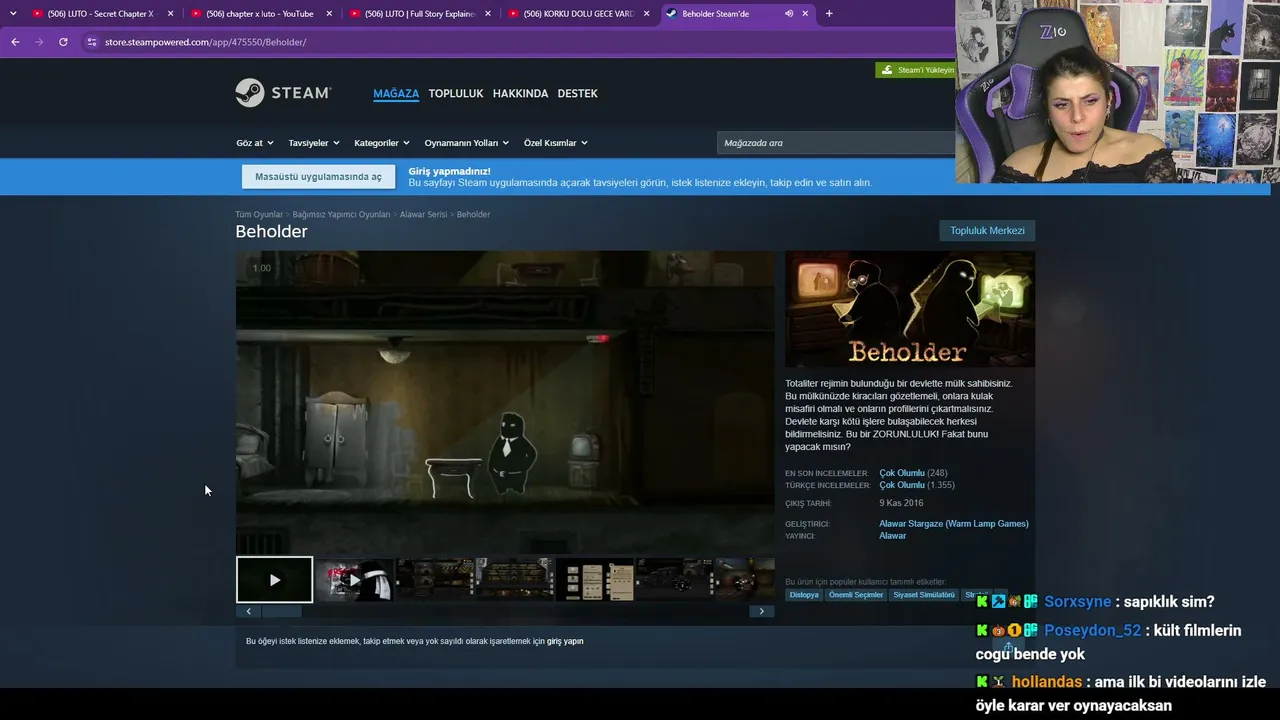This screenshot has width=1280, height=720.
Task: Select the 'Siyaset Simülatörü' tag
Action: tap(924, 595)
